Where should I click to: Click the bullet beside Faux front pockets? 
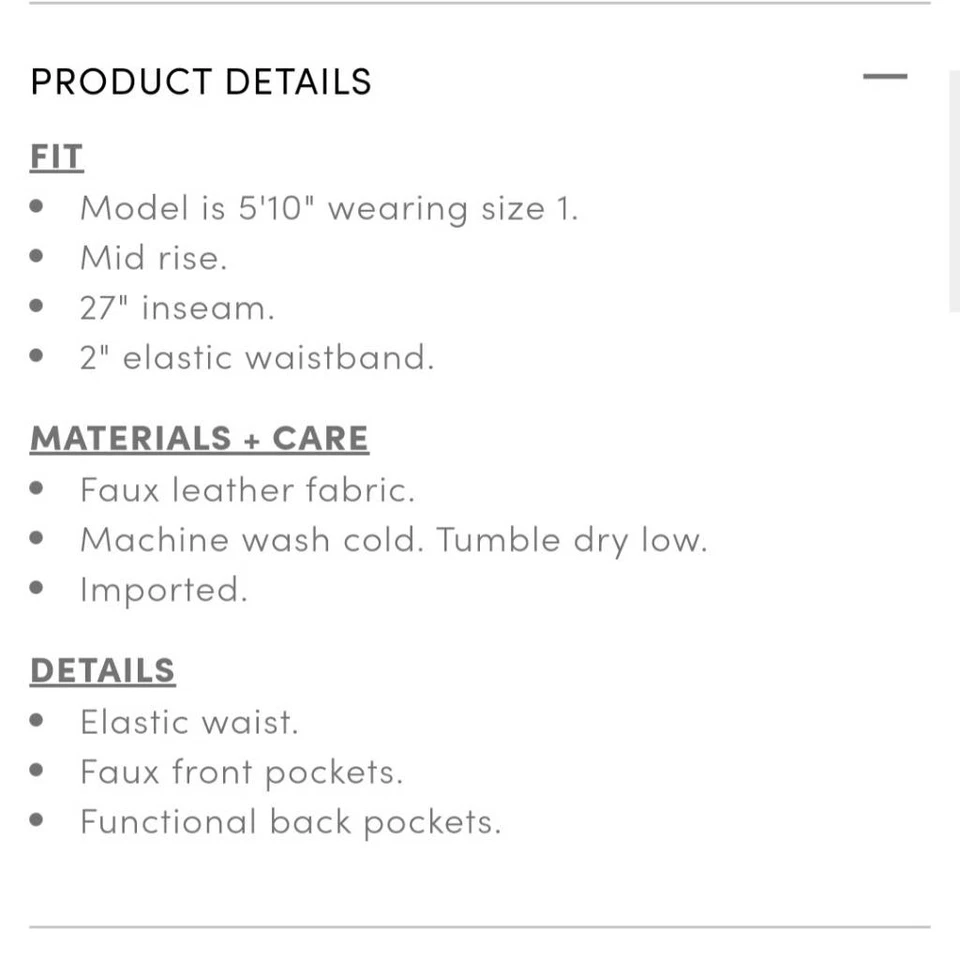pyautogui.click(x=38, y=769)
